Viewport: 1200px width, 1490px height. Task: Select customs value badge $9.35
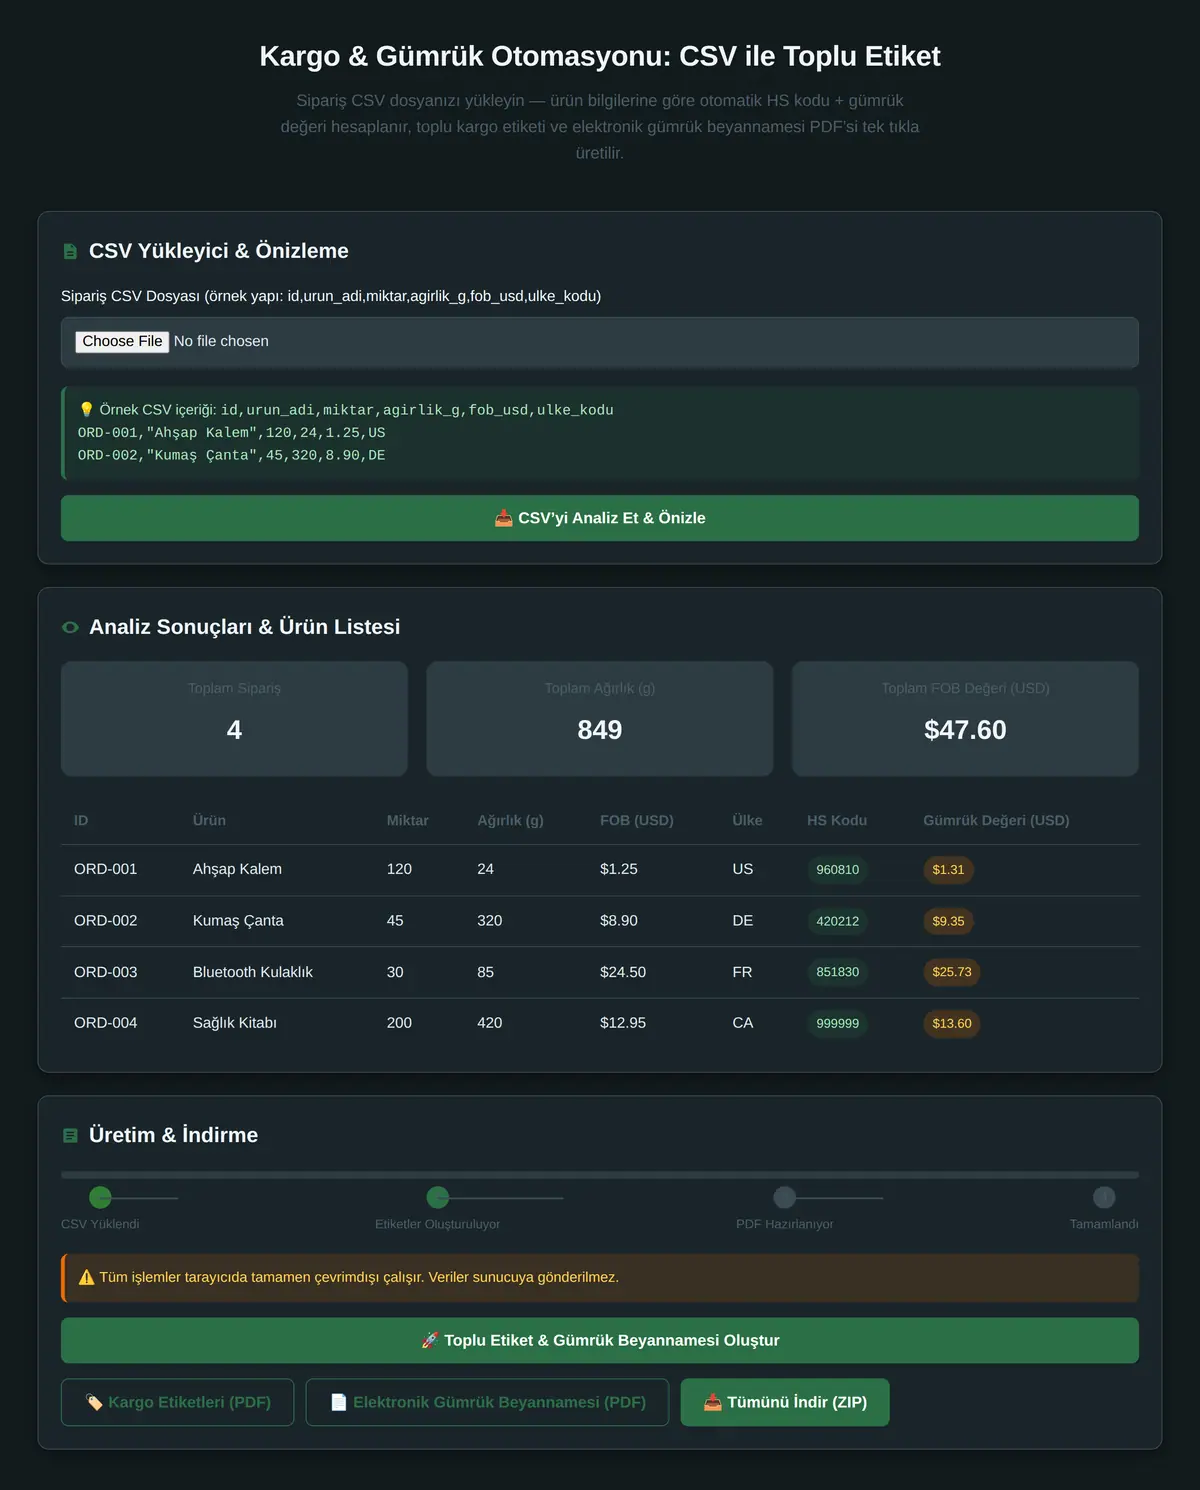click(x=948, y=921)
